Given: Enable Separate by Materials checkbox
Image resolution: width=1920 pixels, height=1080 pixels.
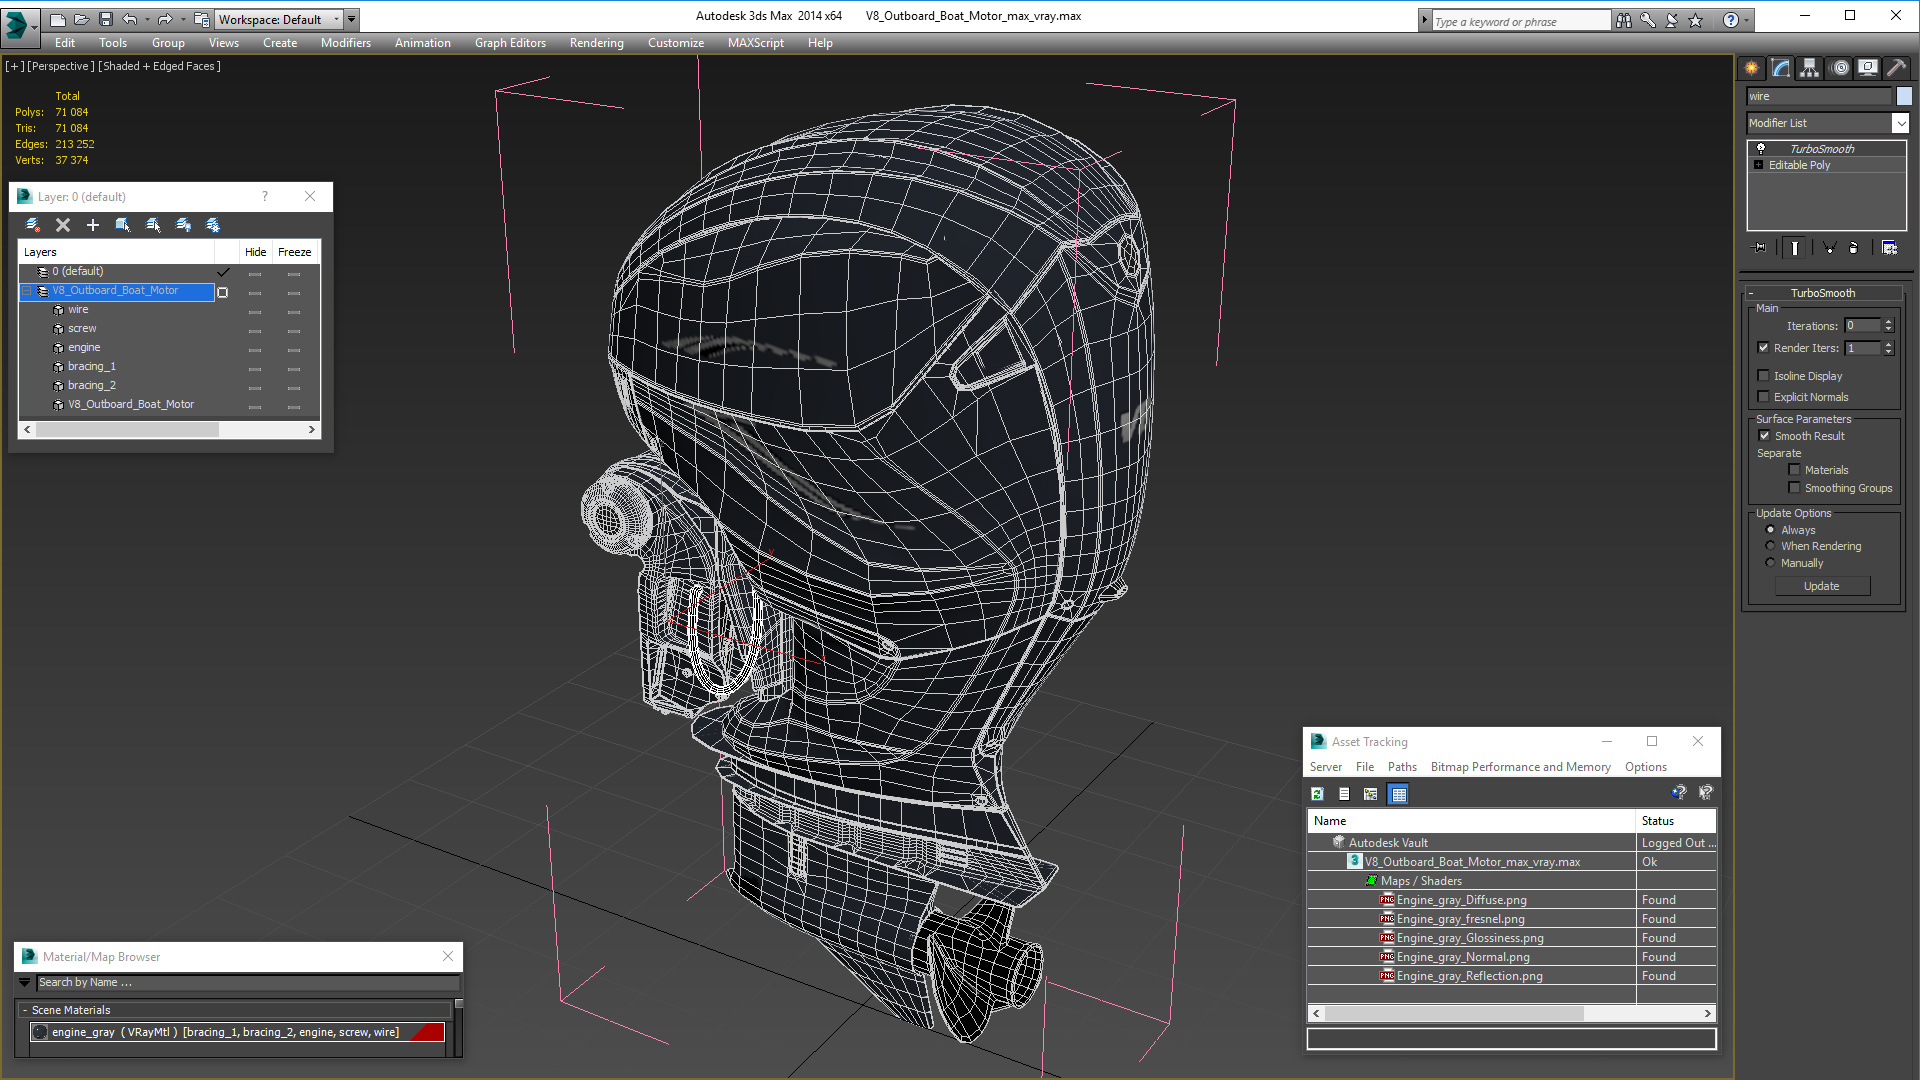Looking at the screenshot, I should pos(1794,470).
